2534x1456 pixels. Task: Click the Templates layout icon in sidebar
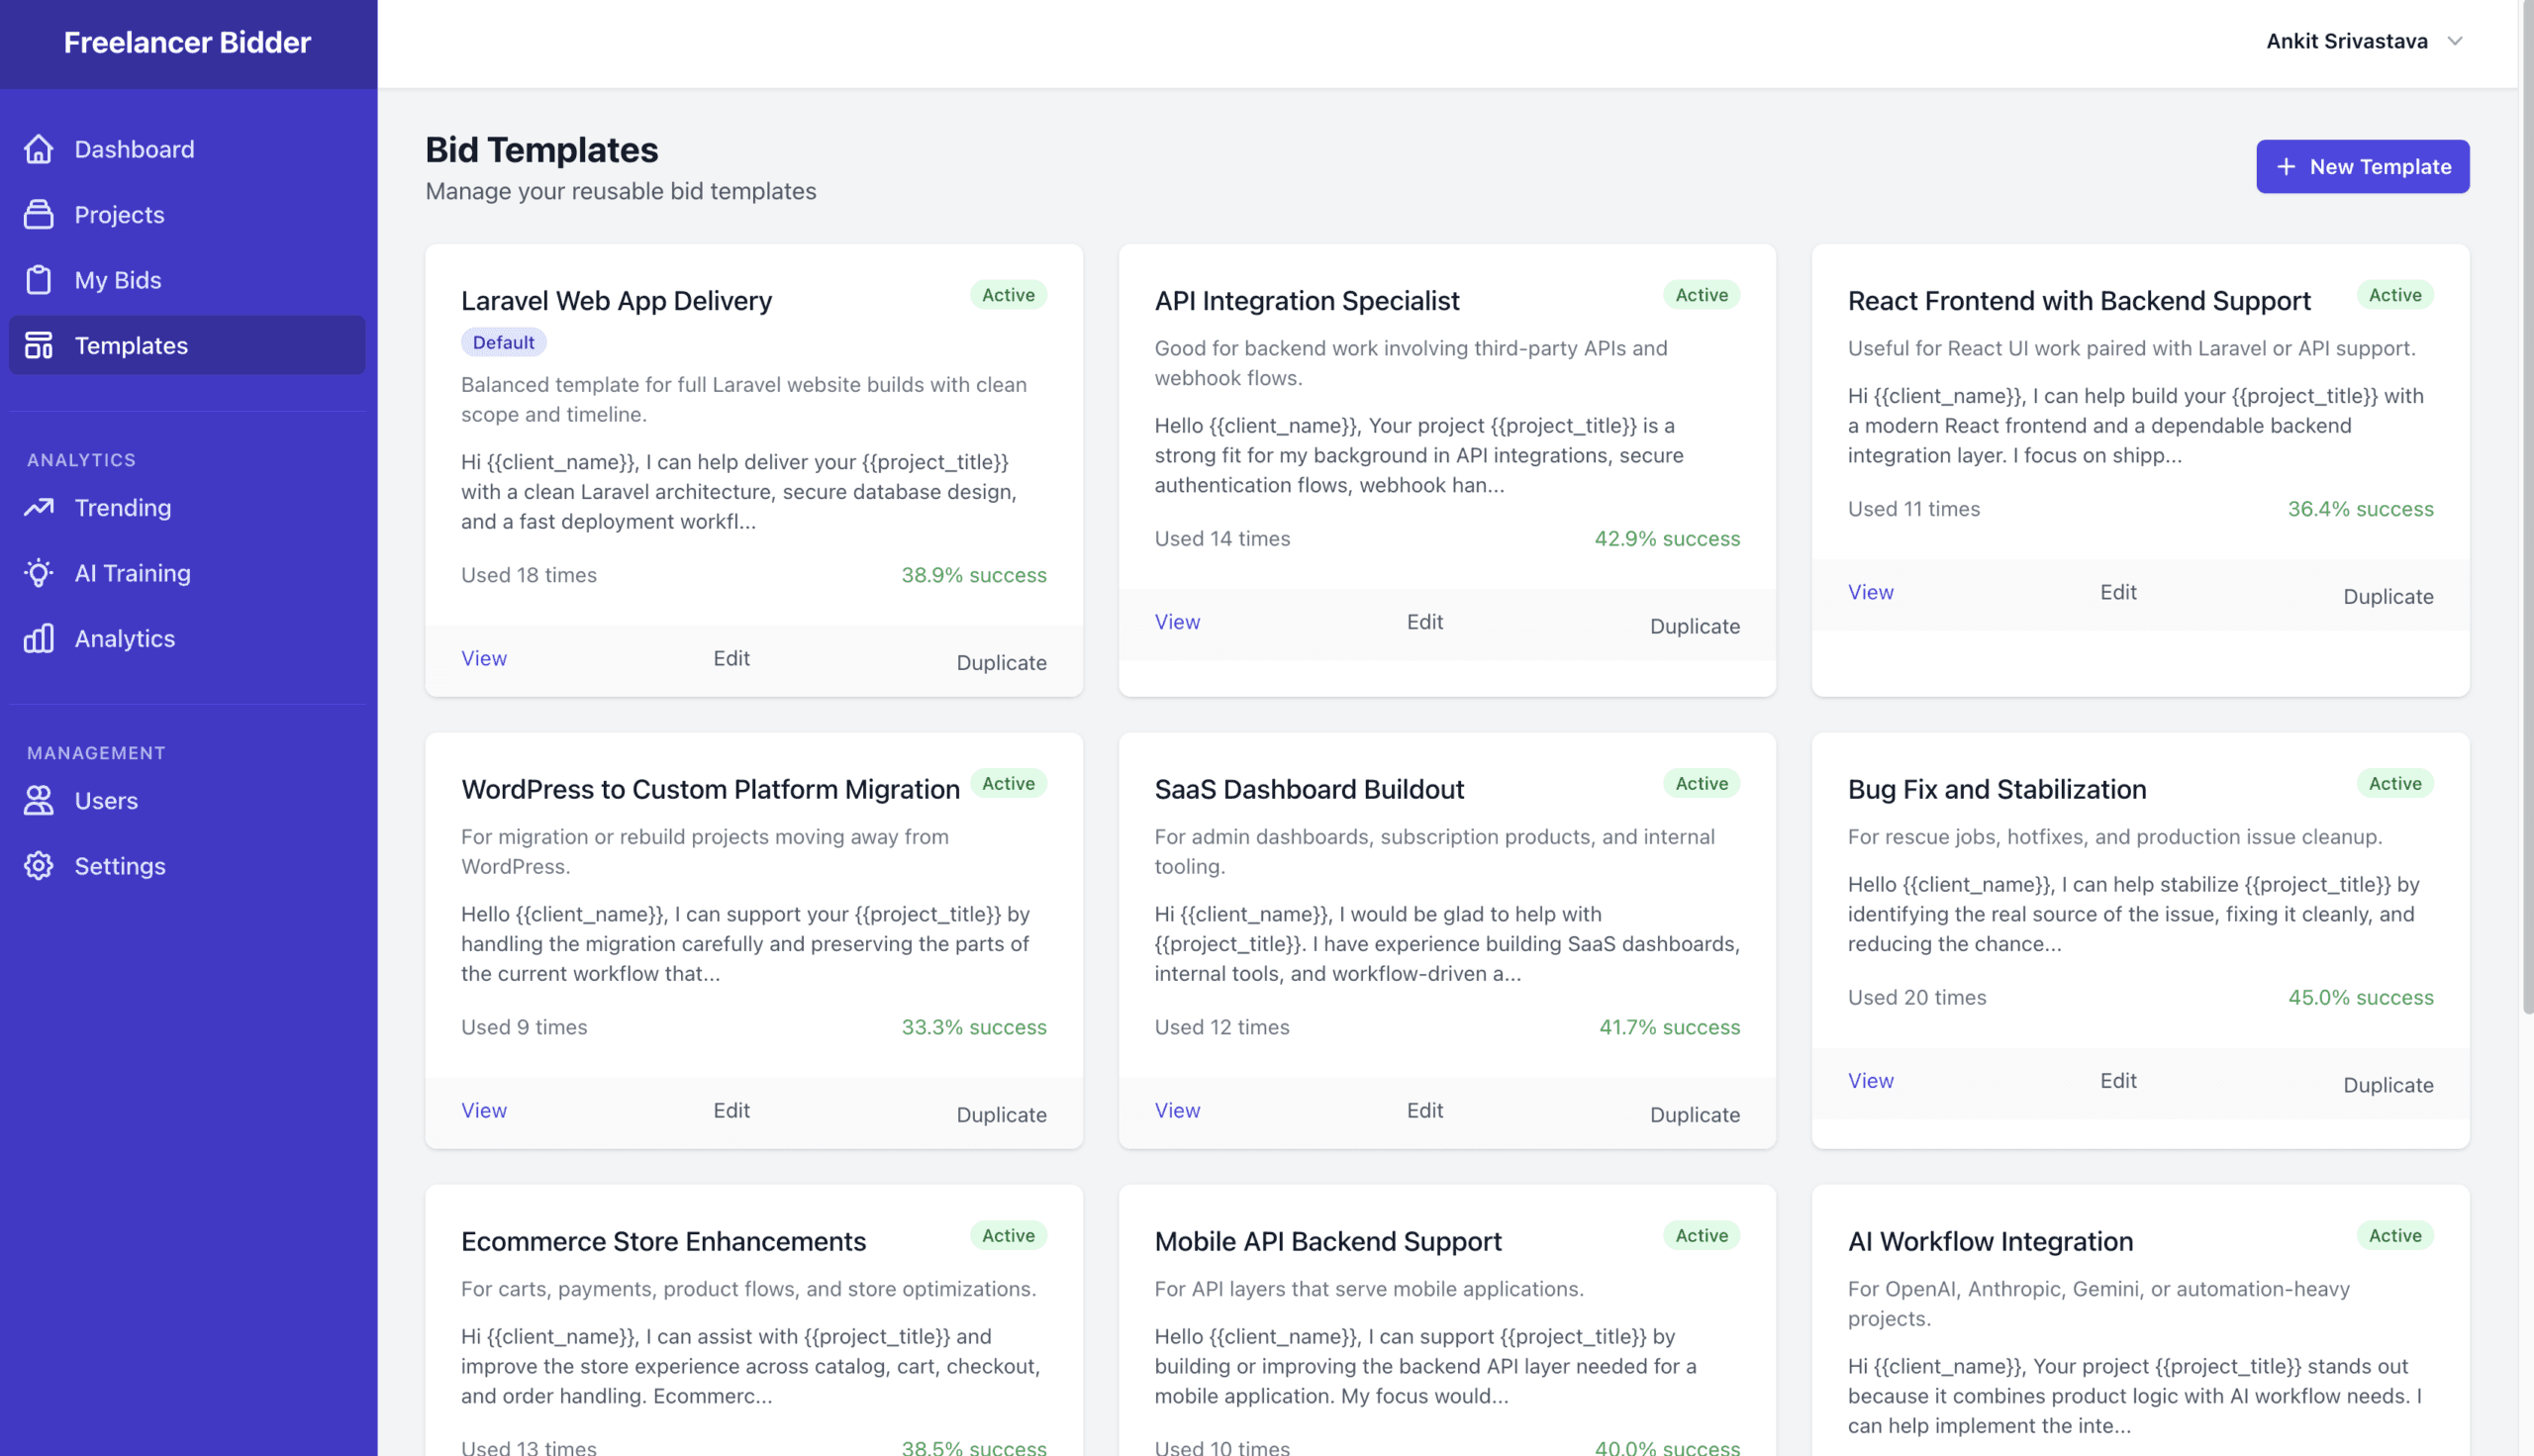coord(38,345)
